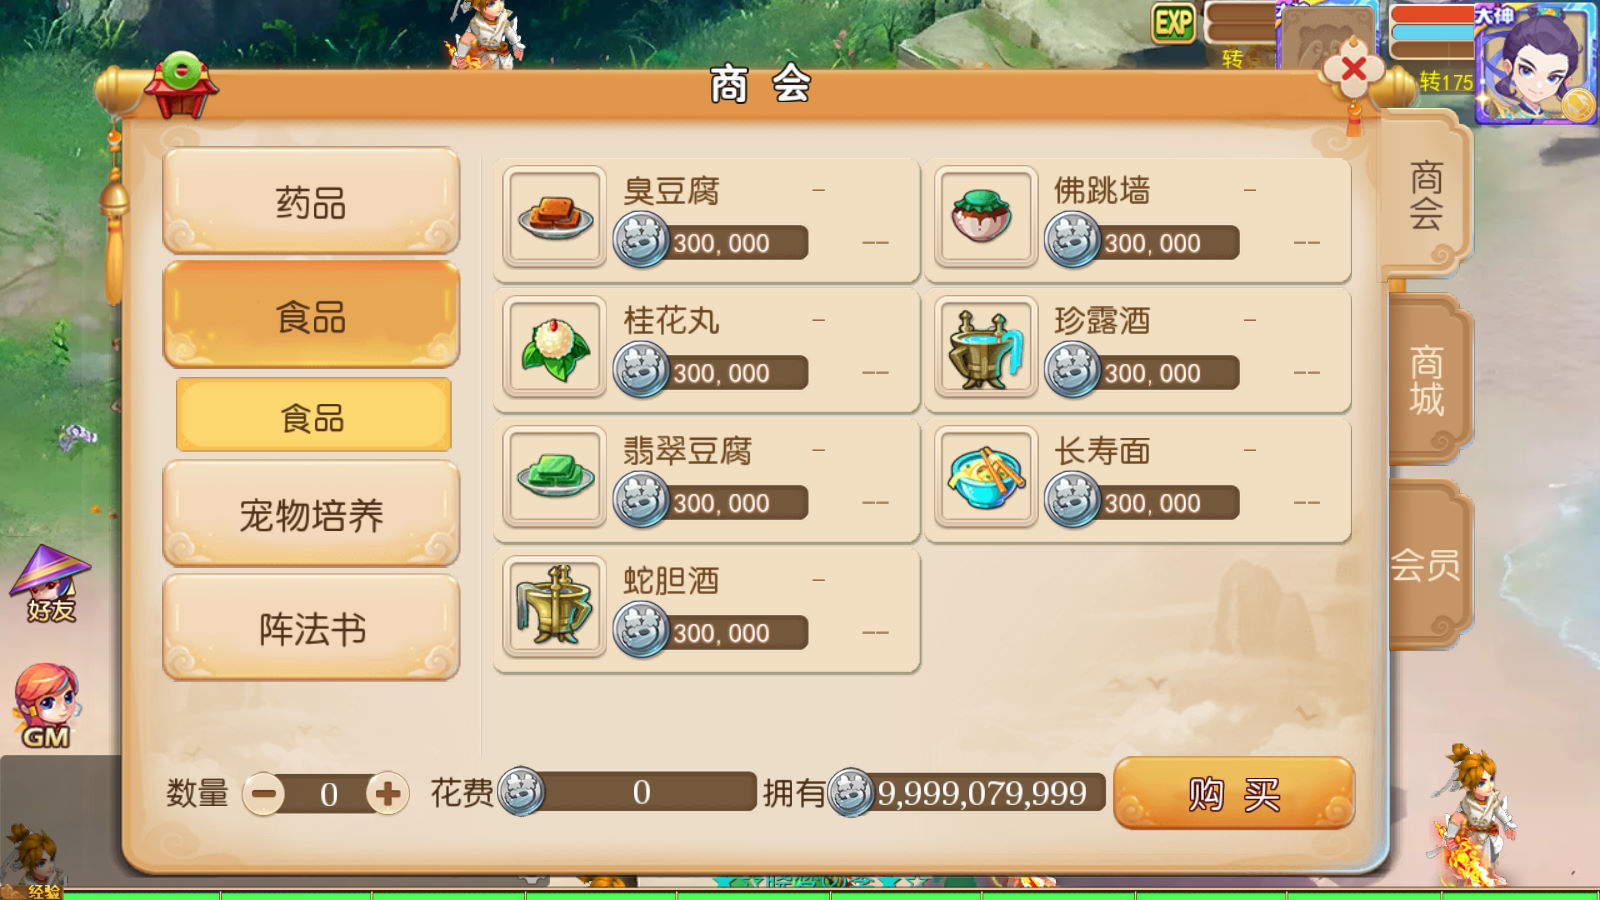Decrease quantity with the minus button
The height and width of the screenshot is (900, 1600).
[x=264, y=794]
